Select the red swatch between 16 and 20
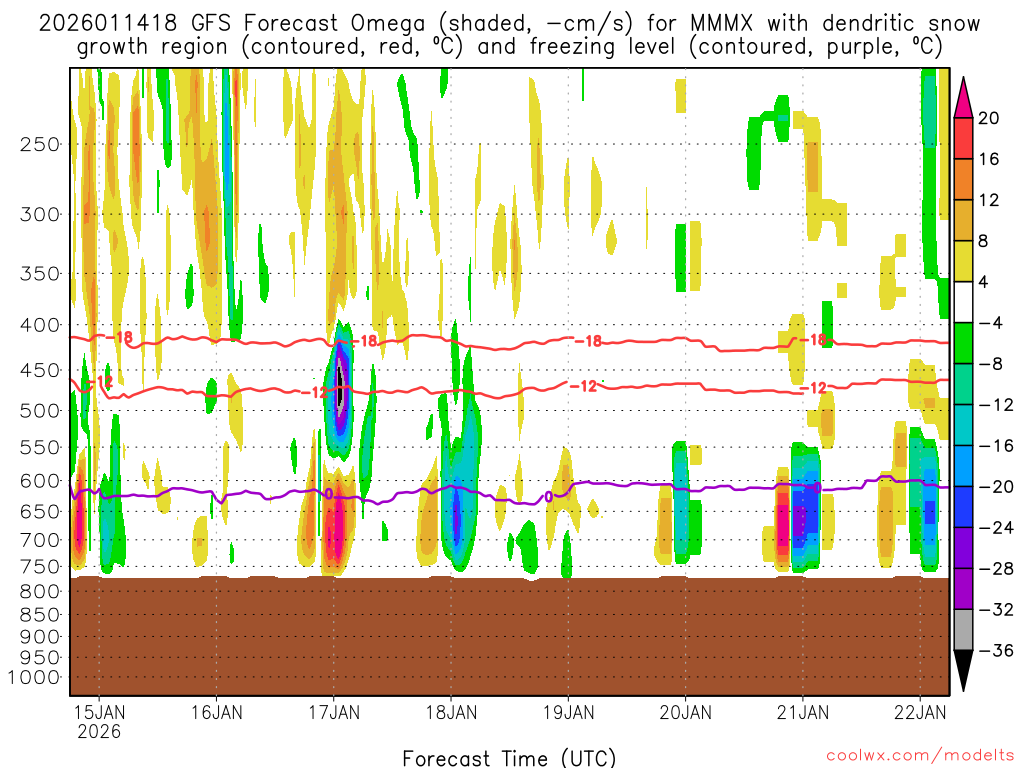The width and height of the screenshot is (1024, 768). 964,138
